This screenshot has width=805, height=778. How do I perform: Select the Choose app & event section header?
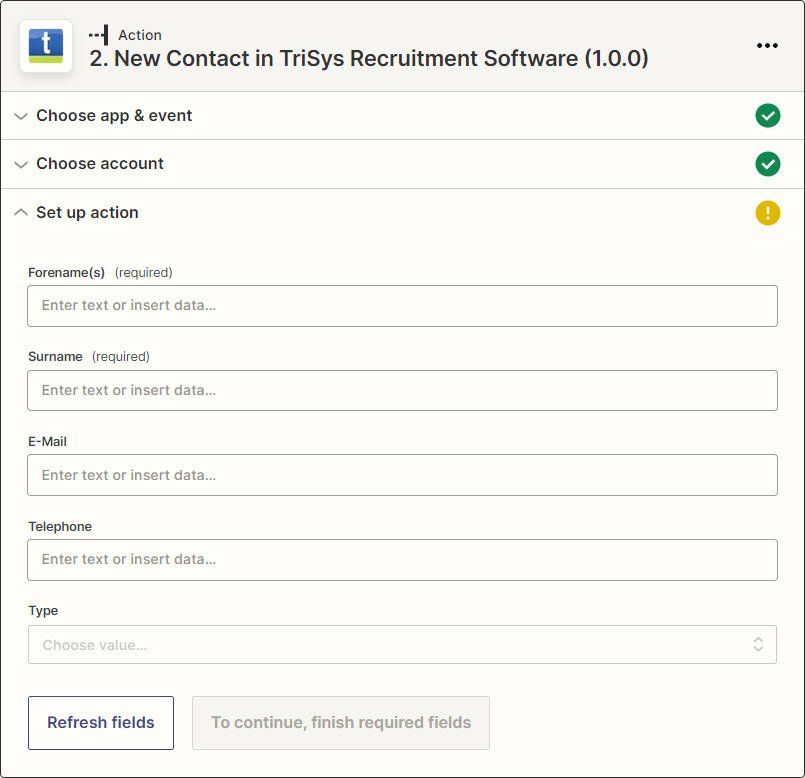tap(402, 116)
